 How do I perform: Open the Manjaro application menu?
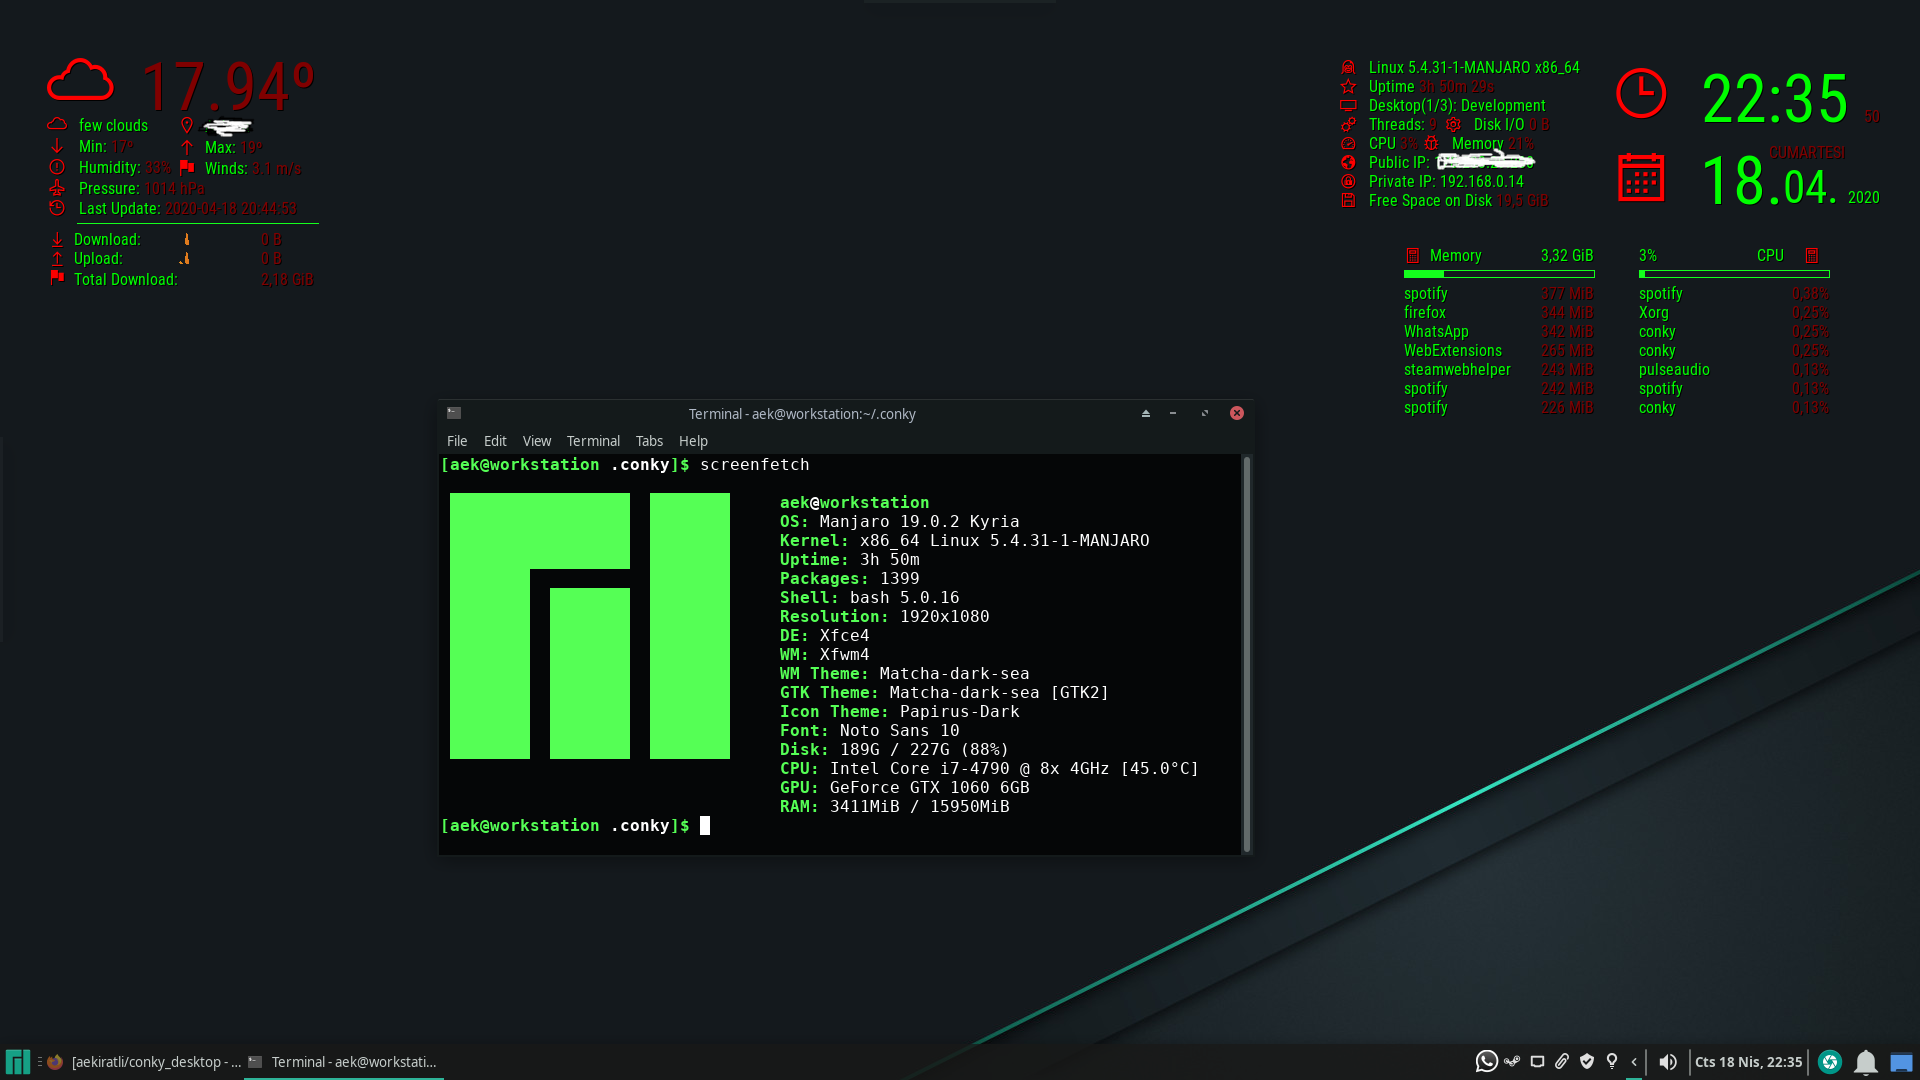[18, 1062]
